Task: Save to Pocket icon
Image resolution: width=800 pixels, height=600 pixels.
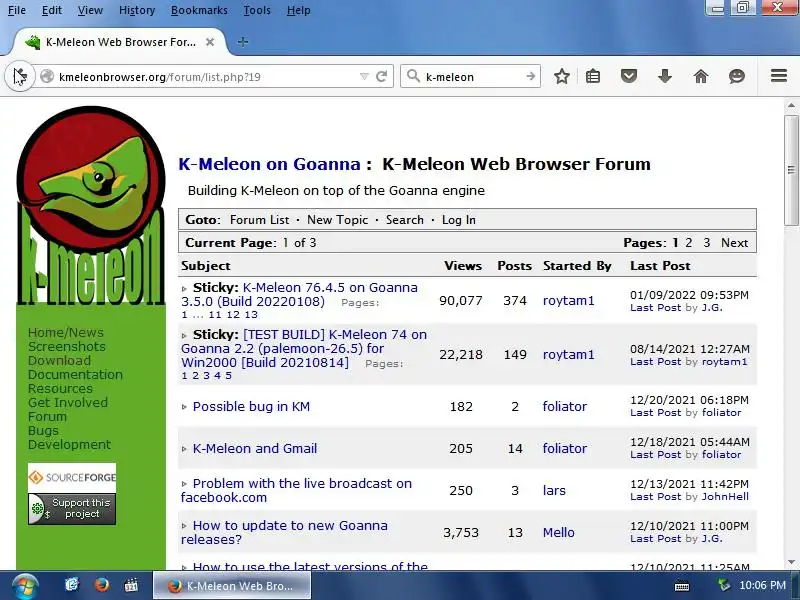Action: point(629,77)
